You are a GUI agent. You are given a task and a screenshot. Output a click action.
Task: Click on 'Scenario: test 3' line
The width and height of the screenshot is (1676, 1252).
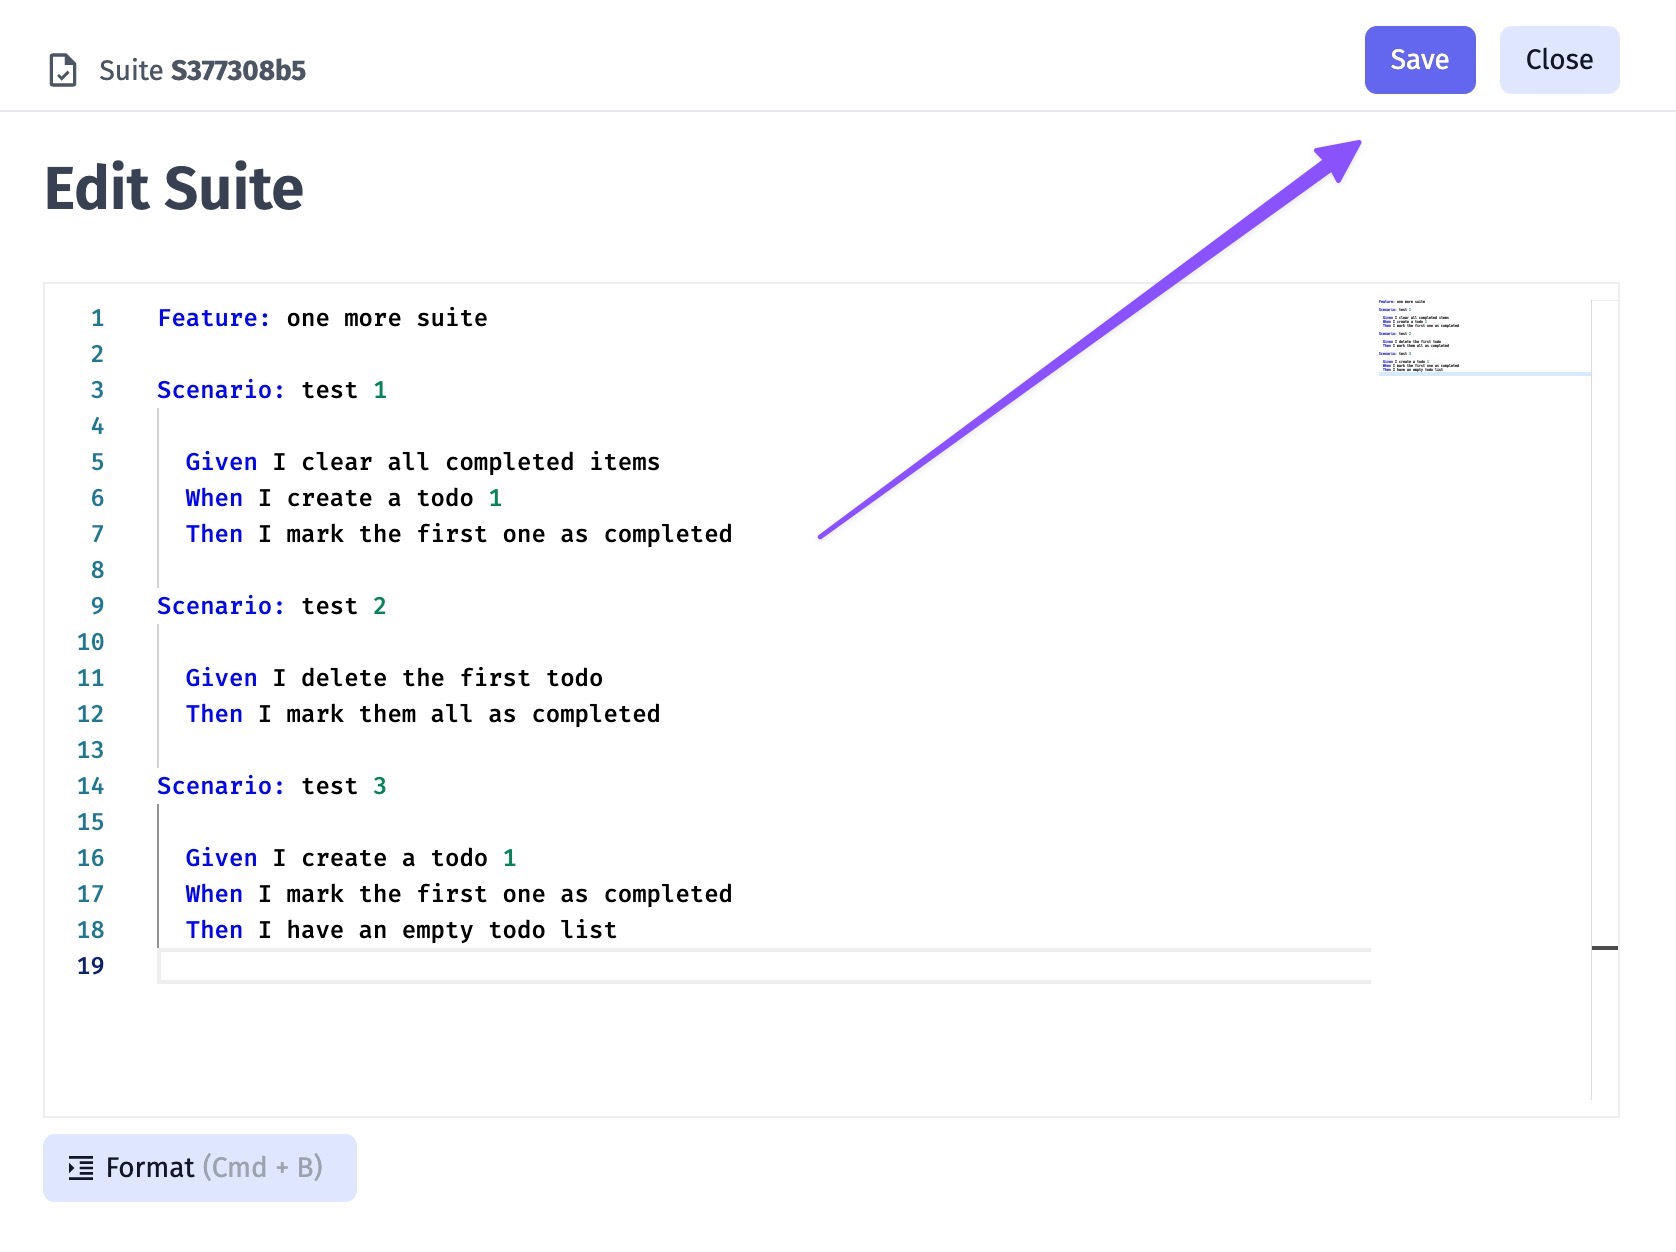[271, 786]
